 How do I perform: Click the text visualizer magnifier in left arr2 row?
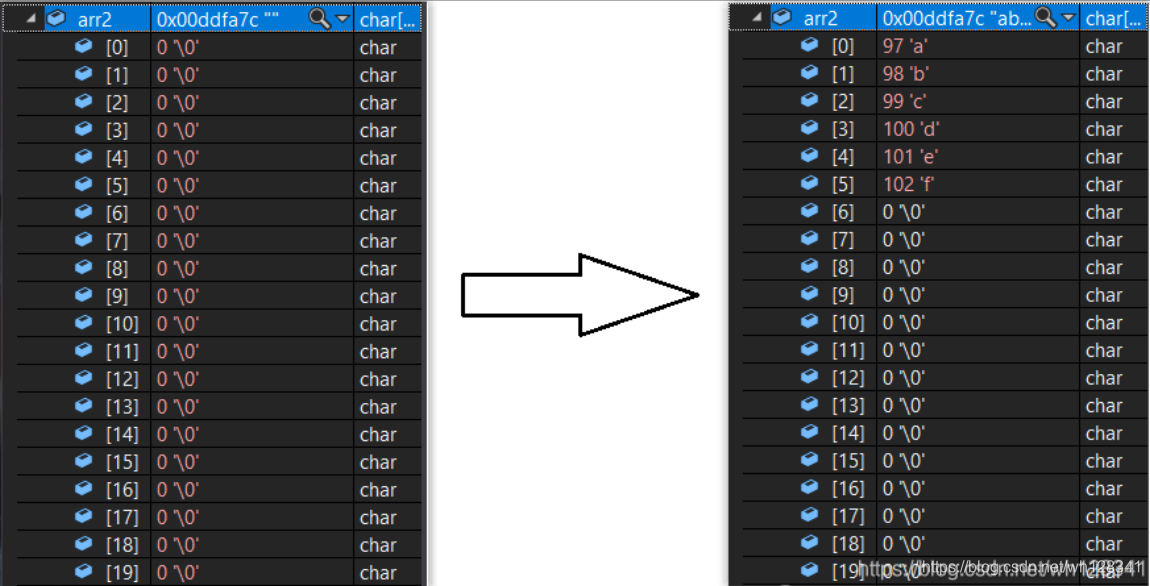click(320, 19)
